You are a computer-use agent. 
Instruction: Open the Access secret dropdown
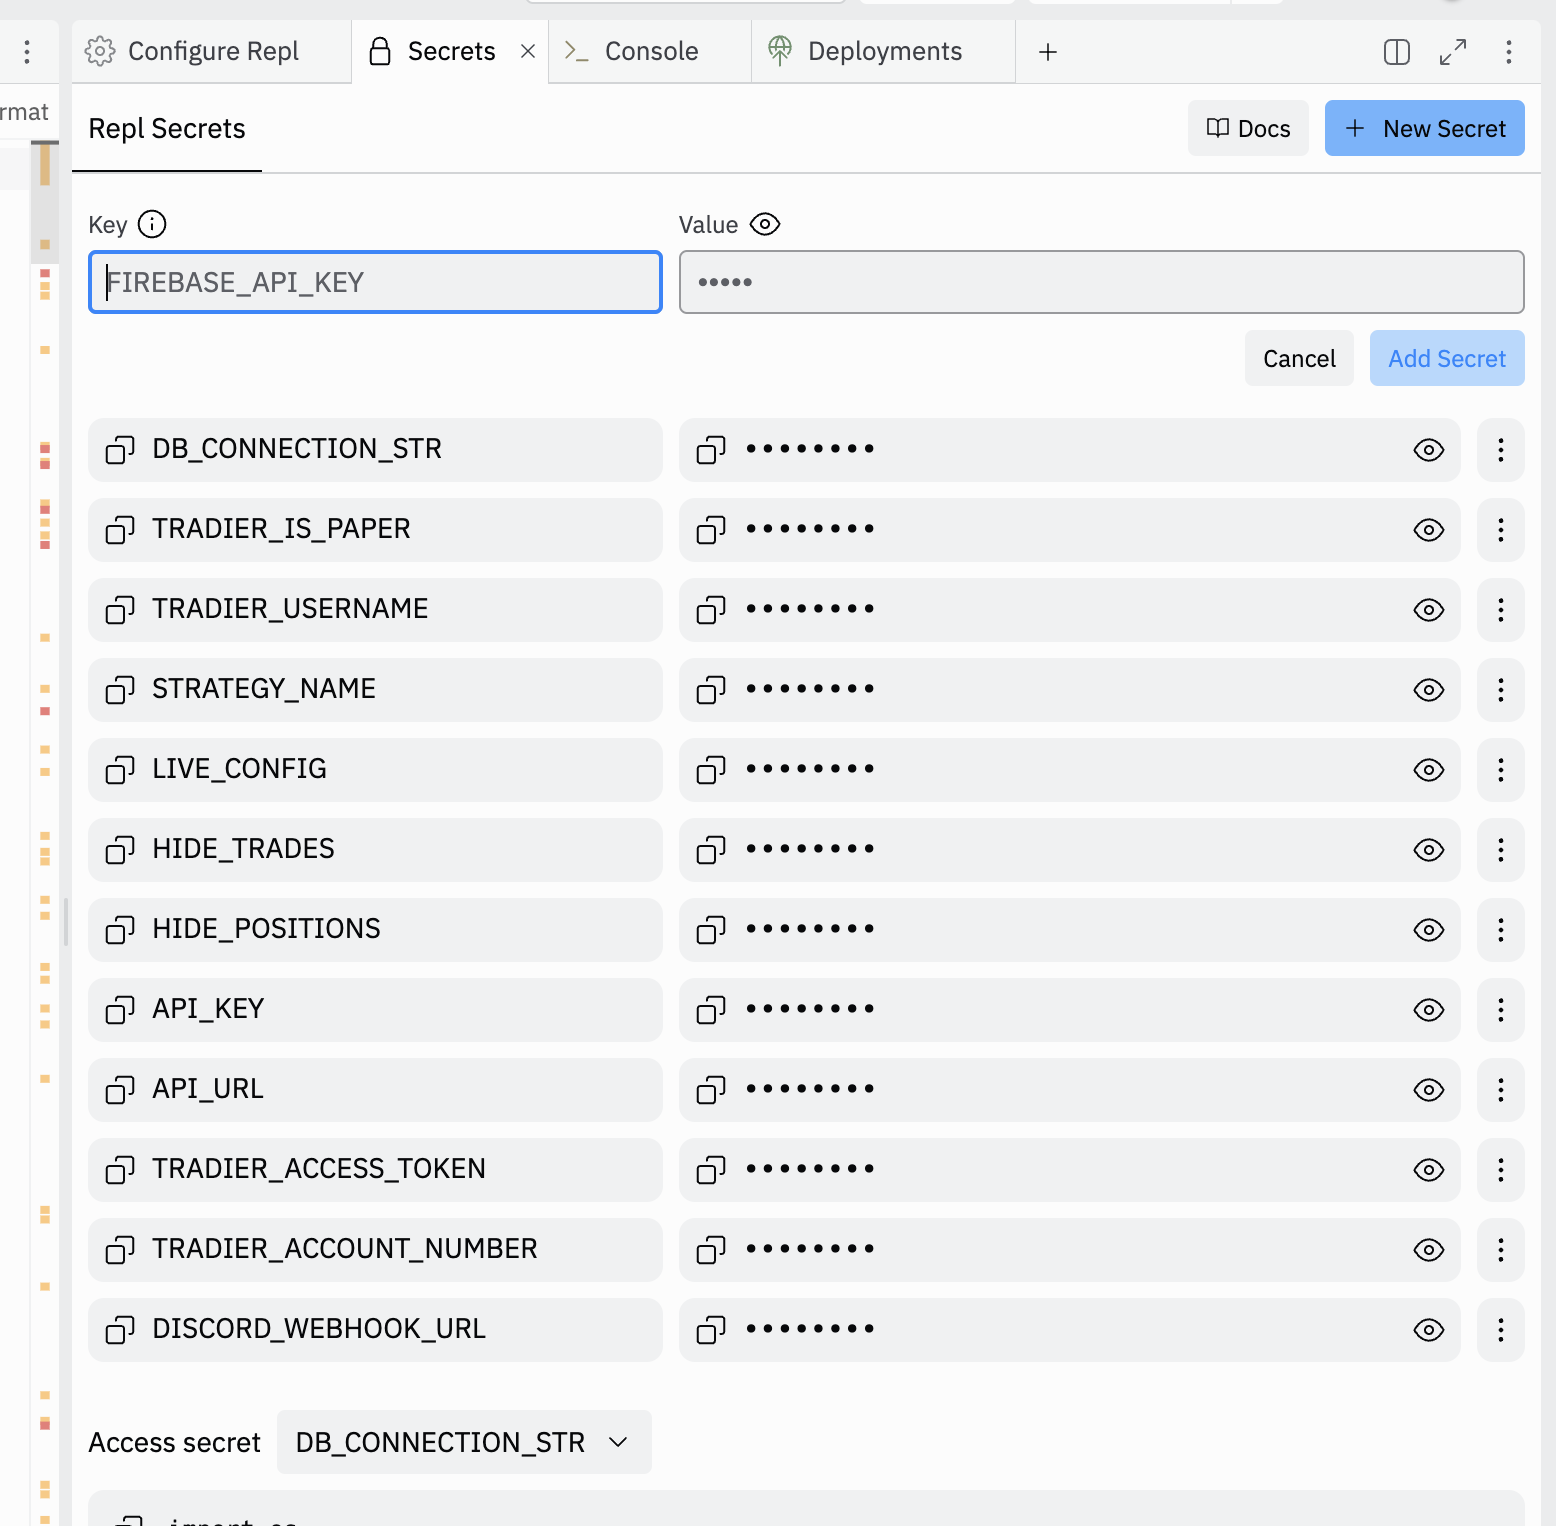click(x=464, y=1442)
